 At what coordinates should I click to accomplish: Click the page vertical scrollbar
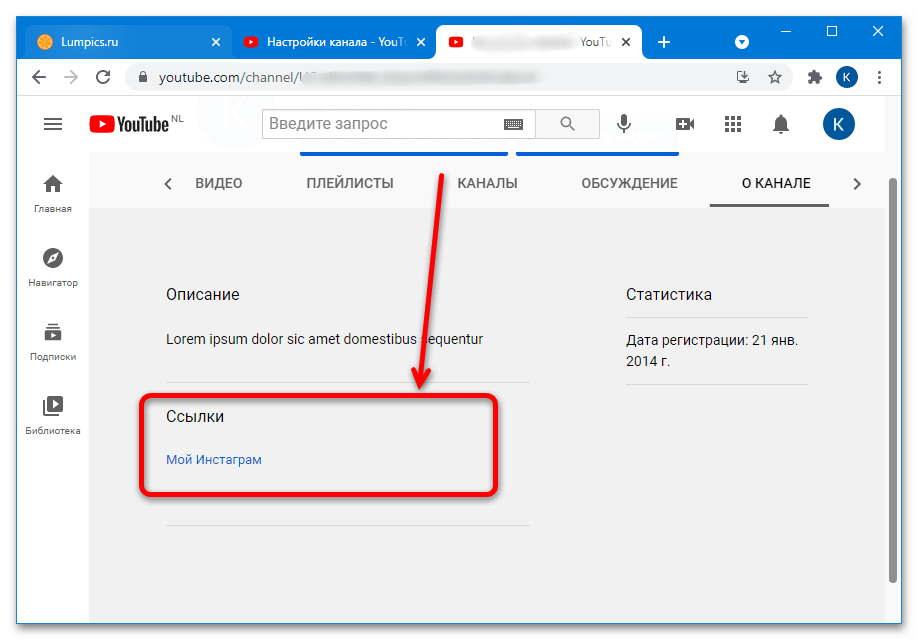coord(893,381)
